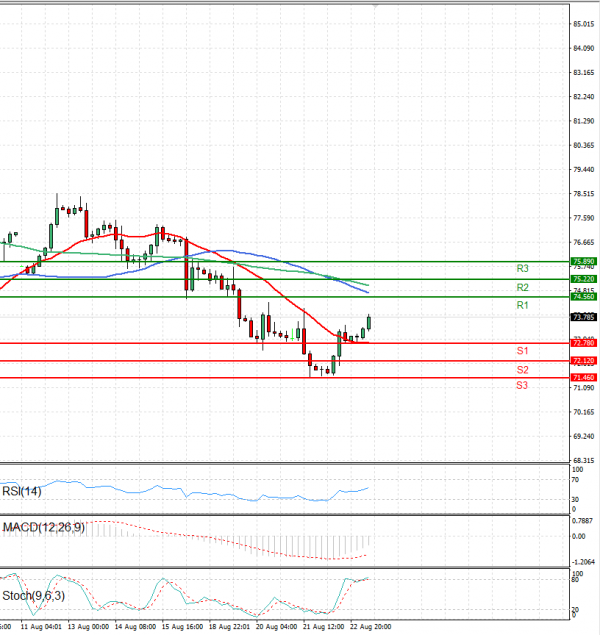Click the RSI(14) indicator label
The width and height of the screenshot is (600, 635).
(22, 492)
